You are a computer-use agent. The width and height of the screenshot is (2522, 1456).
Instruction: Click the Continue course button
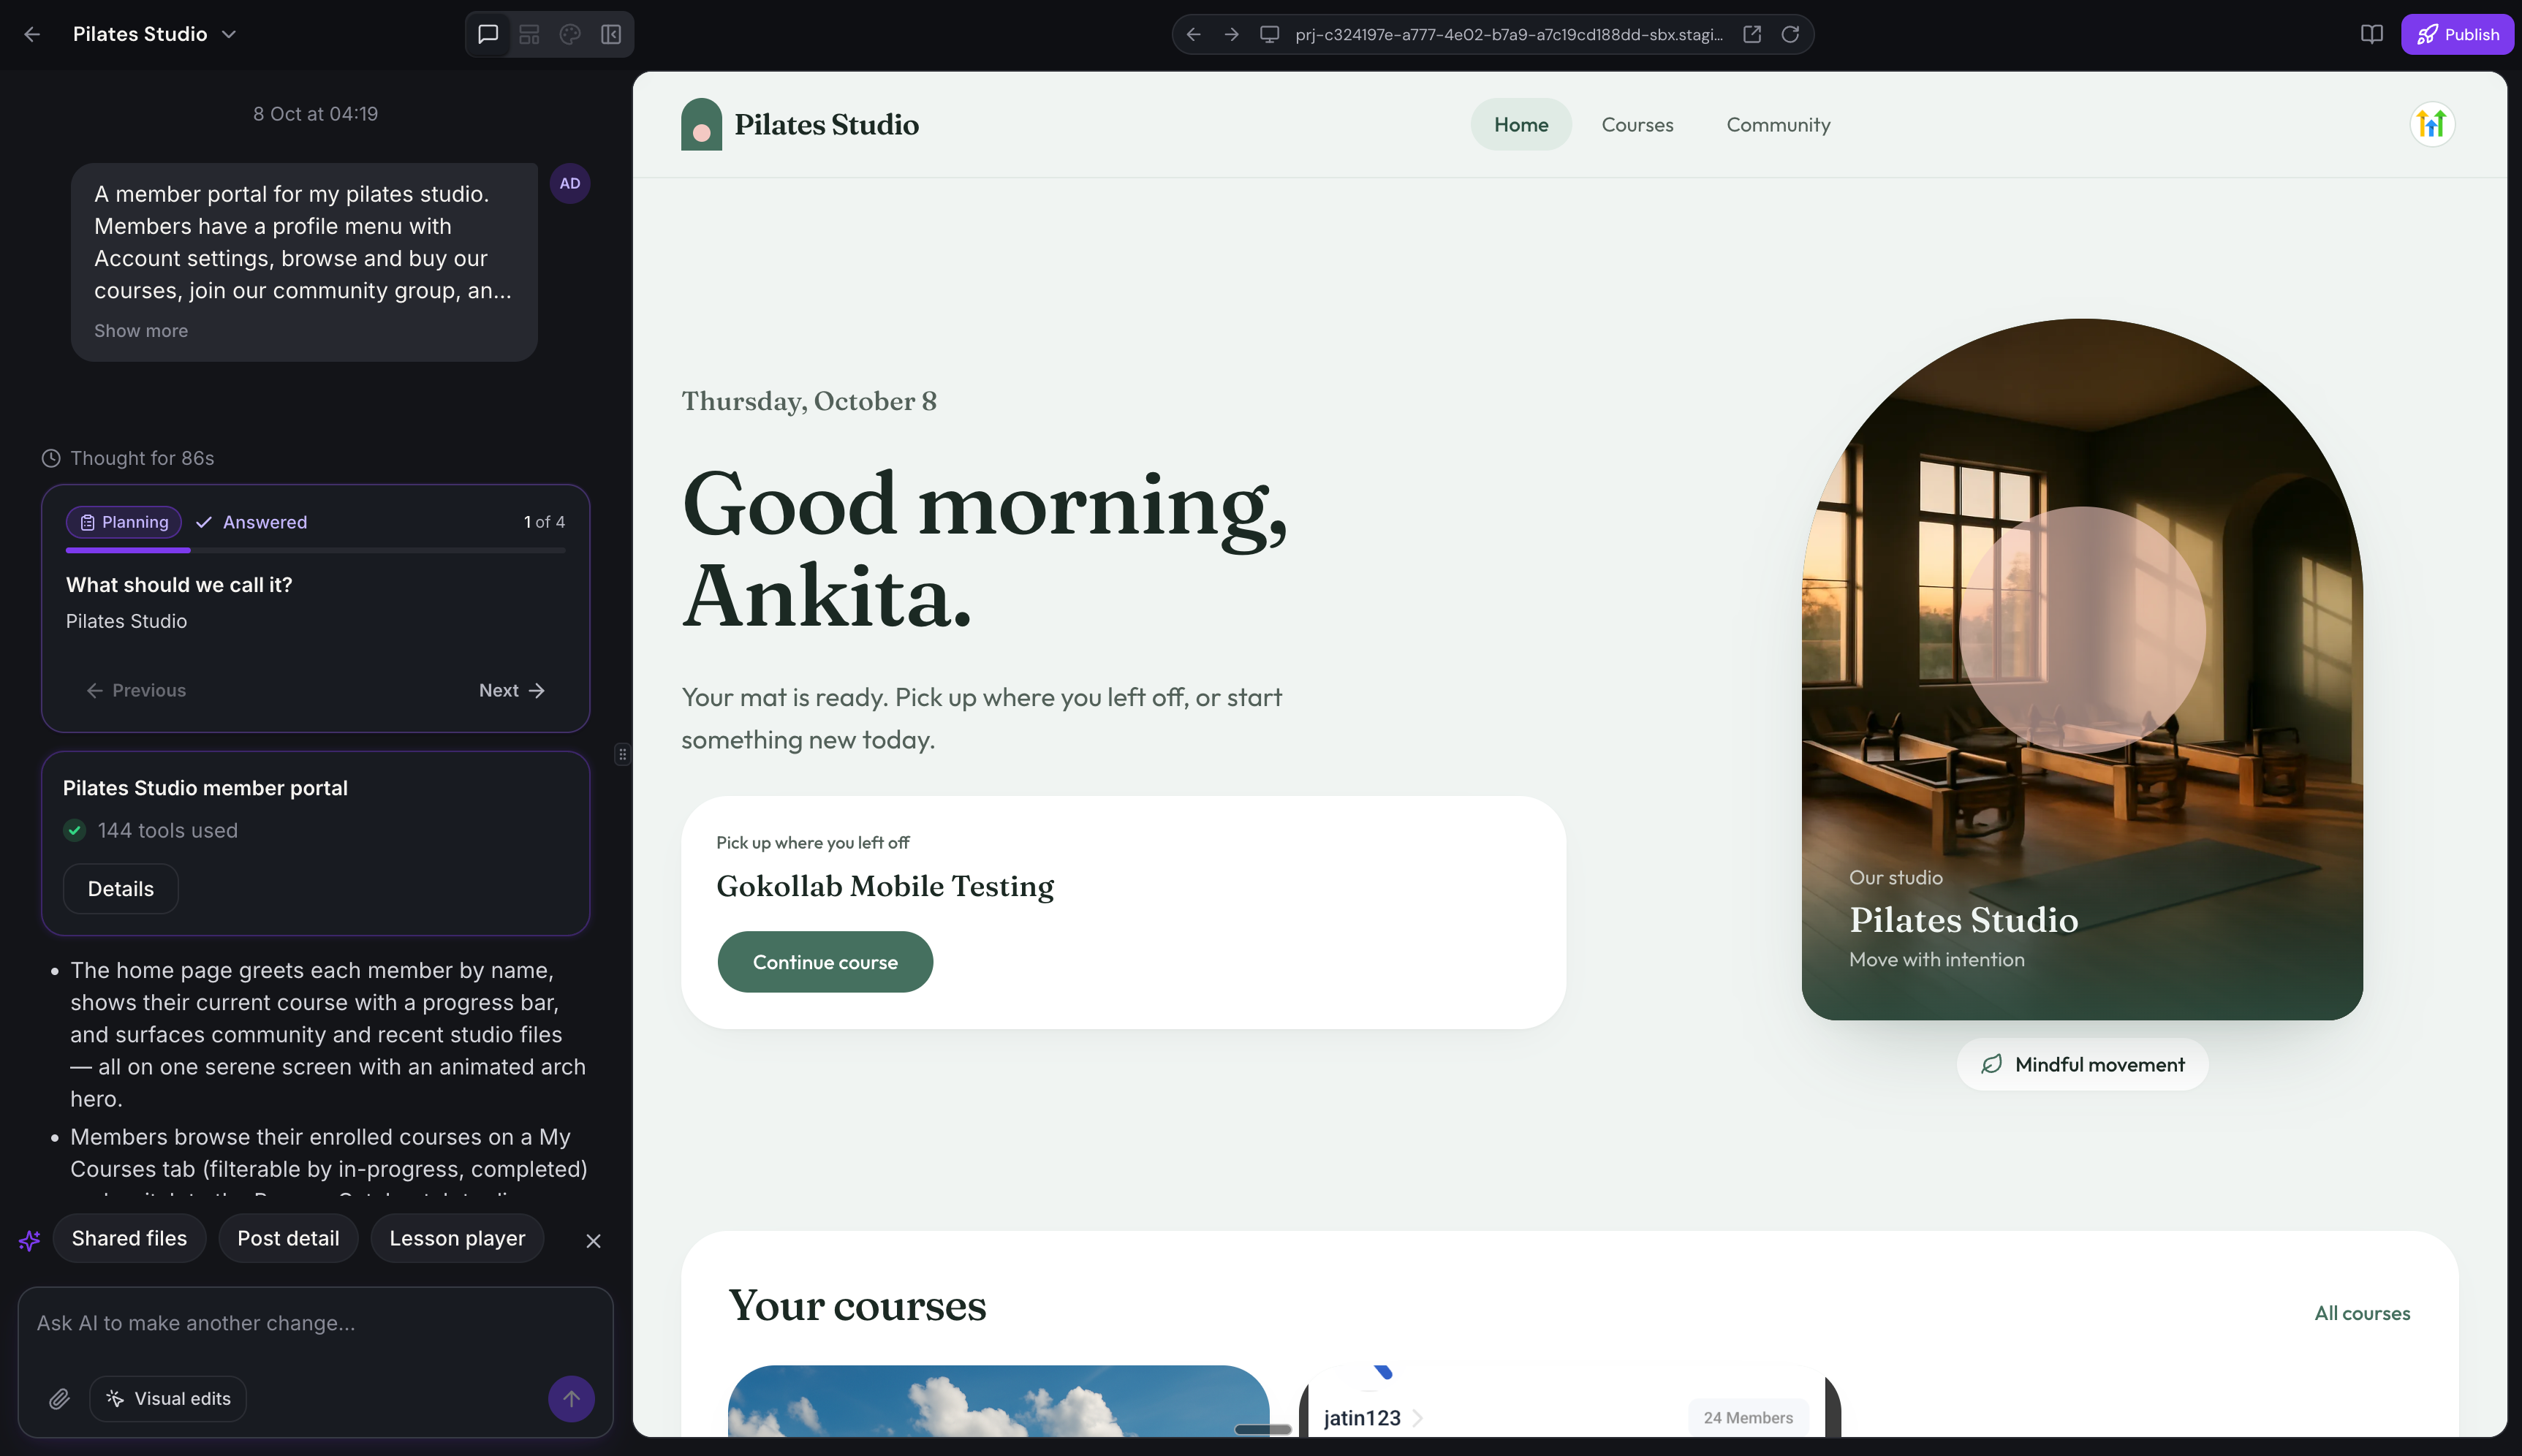[x=825, y=962]
